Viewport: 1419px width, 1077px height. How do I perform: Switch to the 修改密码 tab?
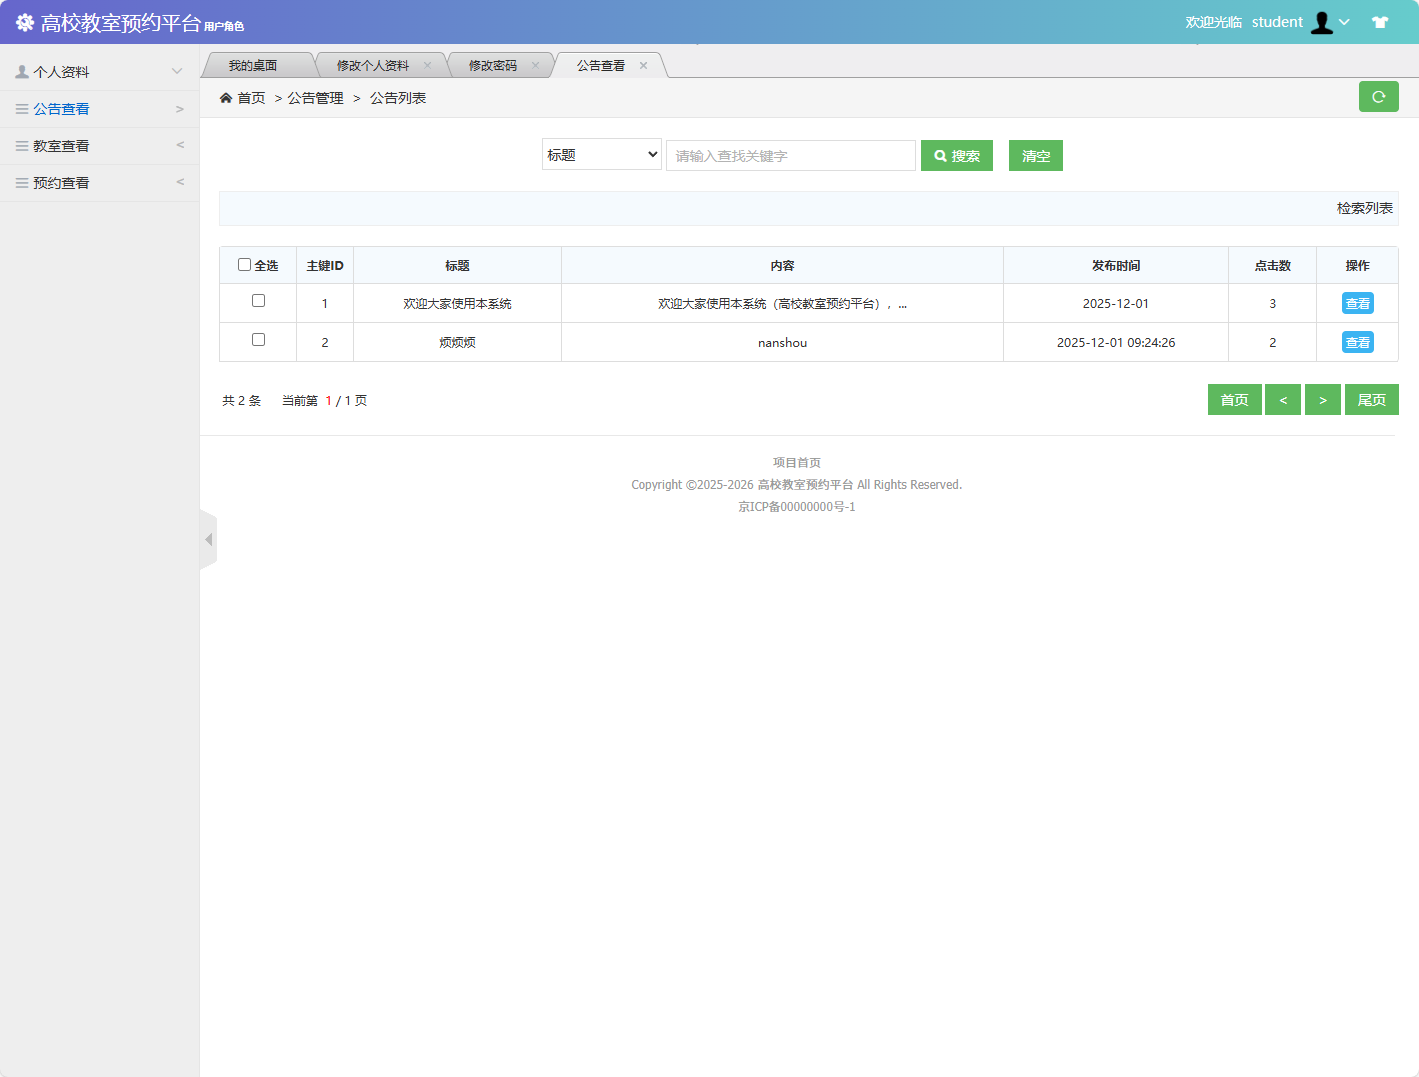494,64
